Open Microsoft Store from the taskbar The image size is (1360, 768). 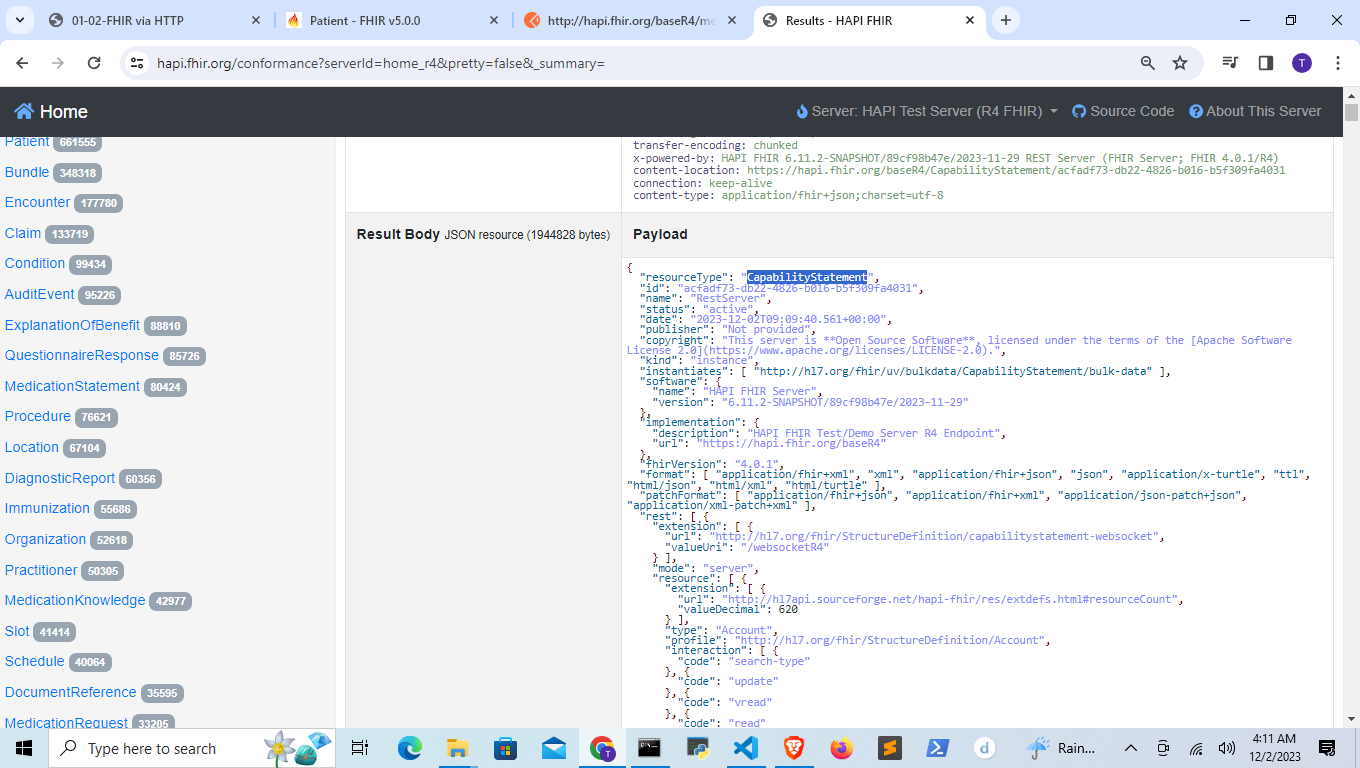505,748
